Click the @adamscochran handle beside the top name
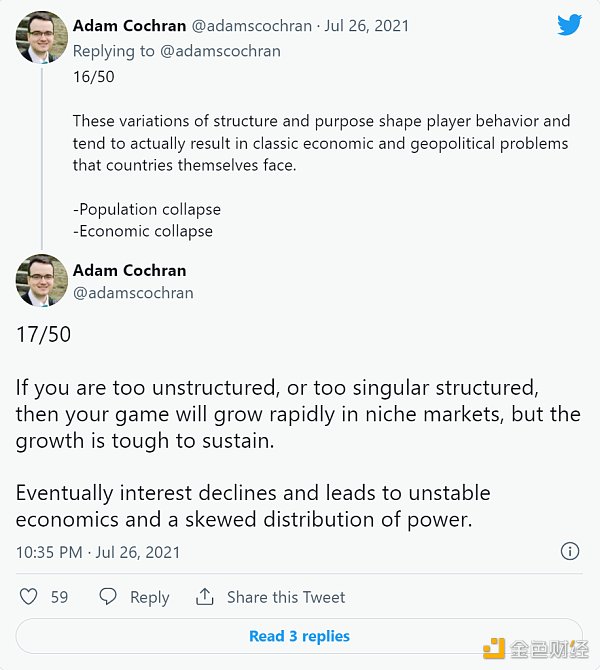Viewport: 600px width, 670px height. click(251, 26)
